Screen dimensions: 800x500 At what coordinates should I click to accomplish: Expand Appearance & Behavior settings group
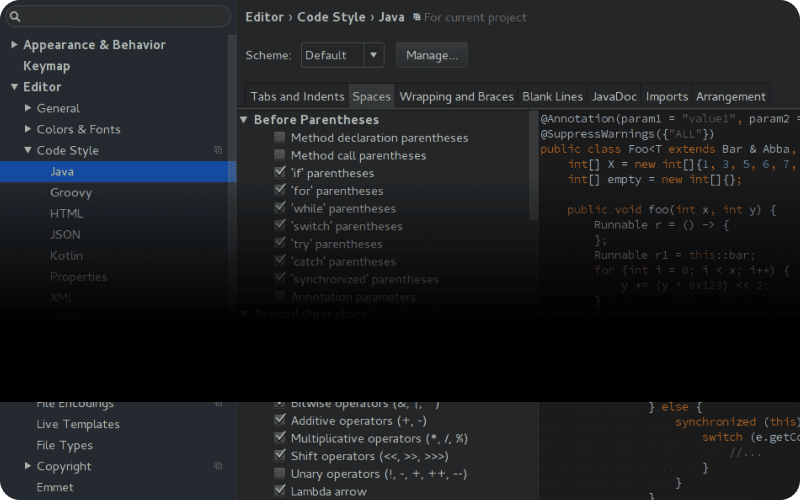(x=14, y=45)
